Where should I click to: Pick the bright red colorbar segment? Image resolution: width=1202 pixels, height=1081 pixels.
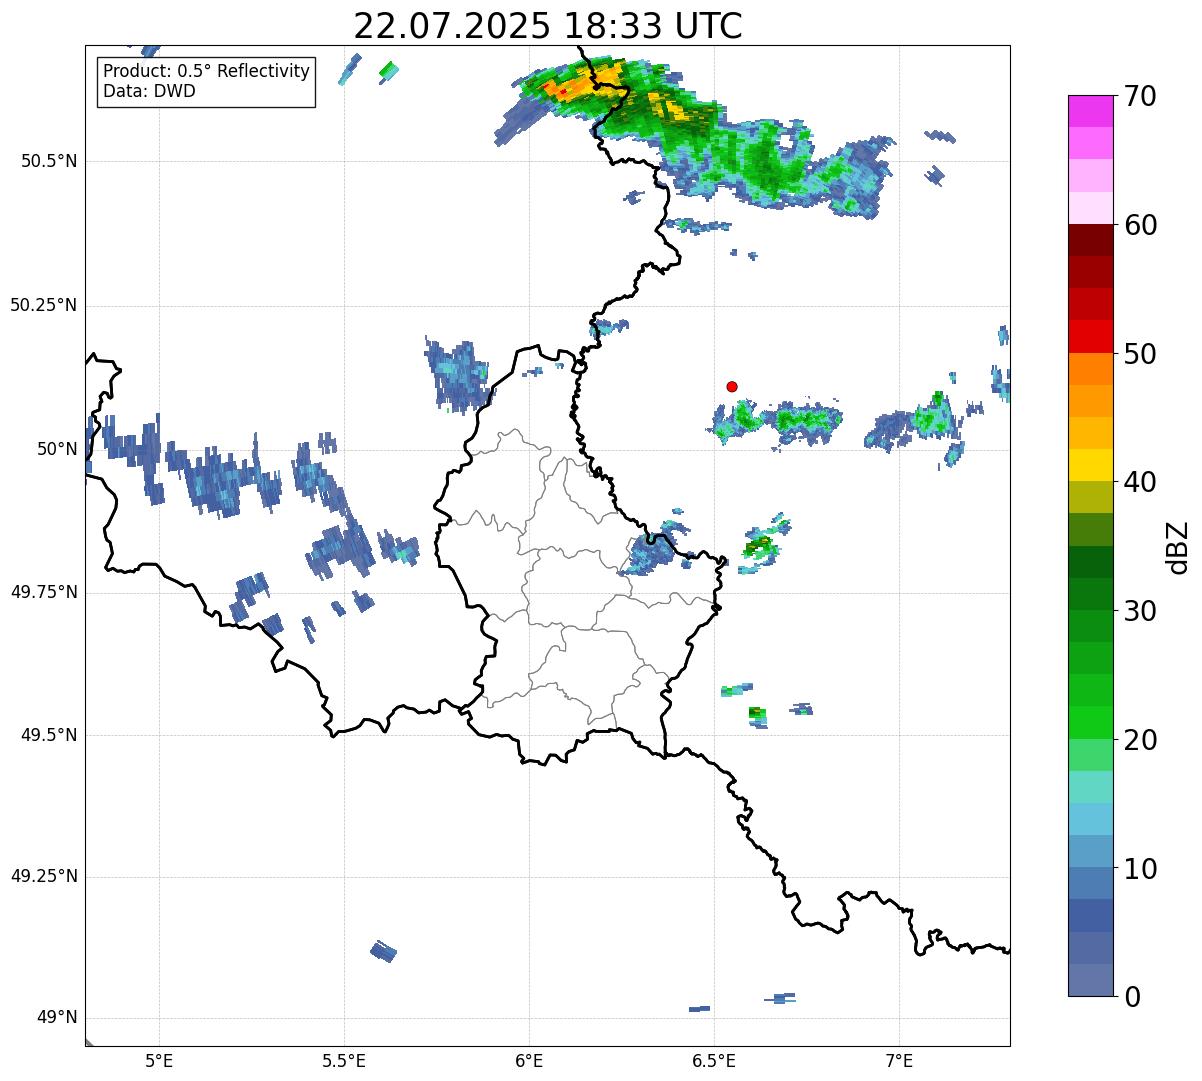coord(1091,336)
